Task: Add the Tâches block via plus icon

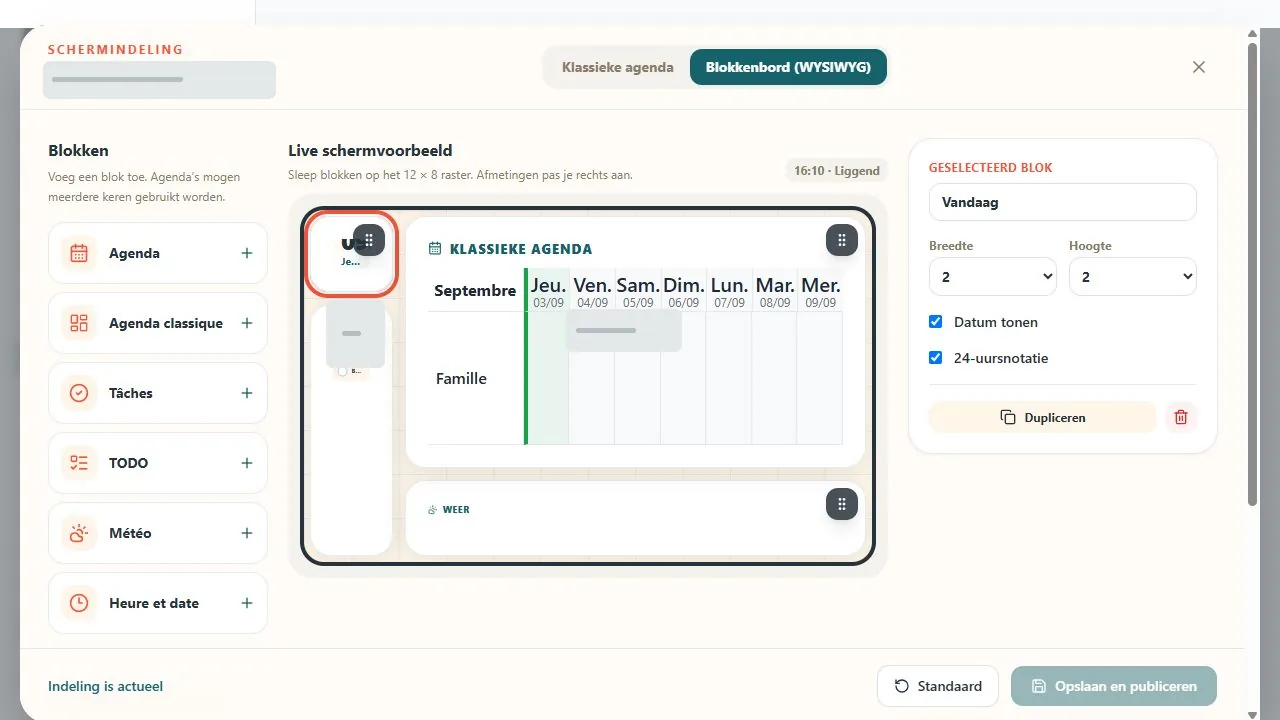Action: click(x=247, y=393)
